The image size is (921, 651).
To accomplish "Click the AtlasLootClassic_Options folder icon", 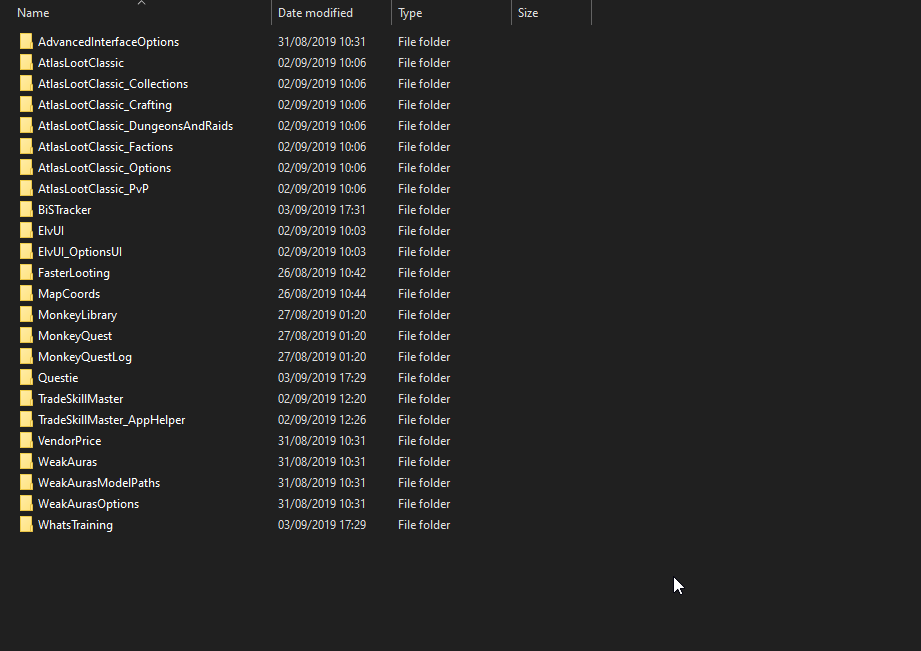I will point(26,167).
